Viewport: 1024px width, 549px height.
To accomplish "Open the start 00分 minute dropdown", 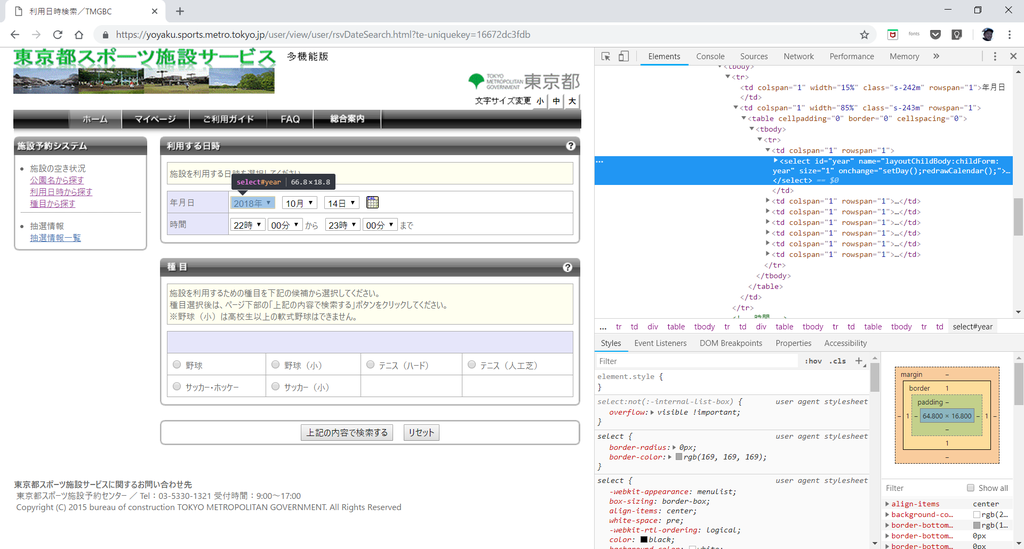I will coord(285,225).
